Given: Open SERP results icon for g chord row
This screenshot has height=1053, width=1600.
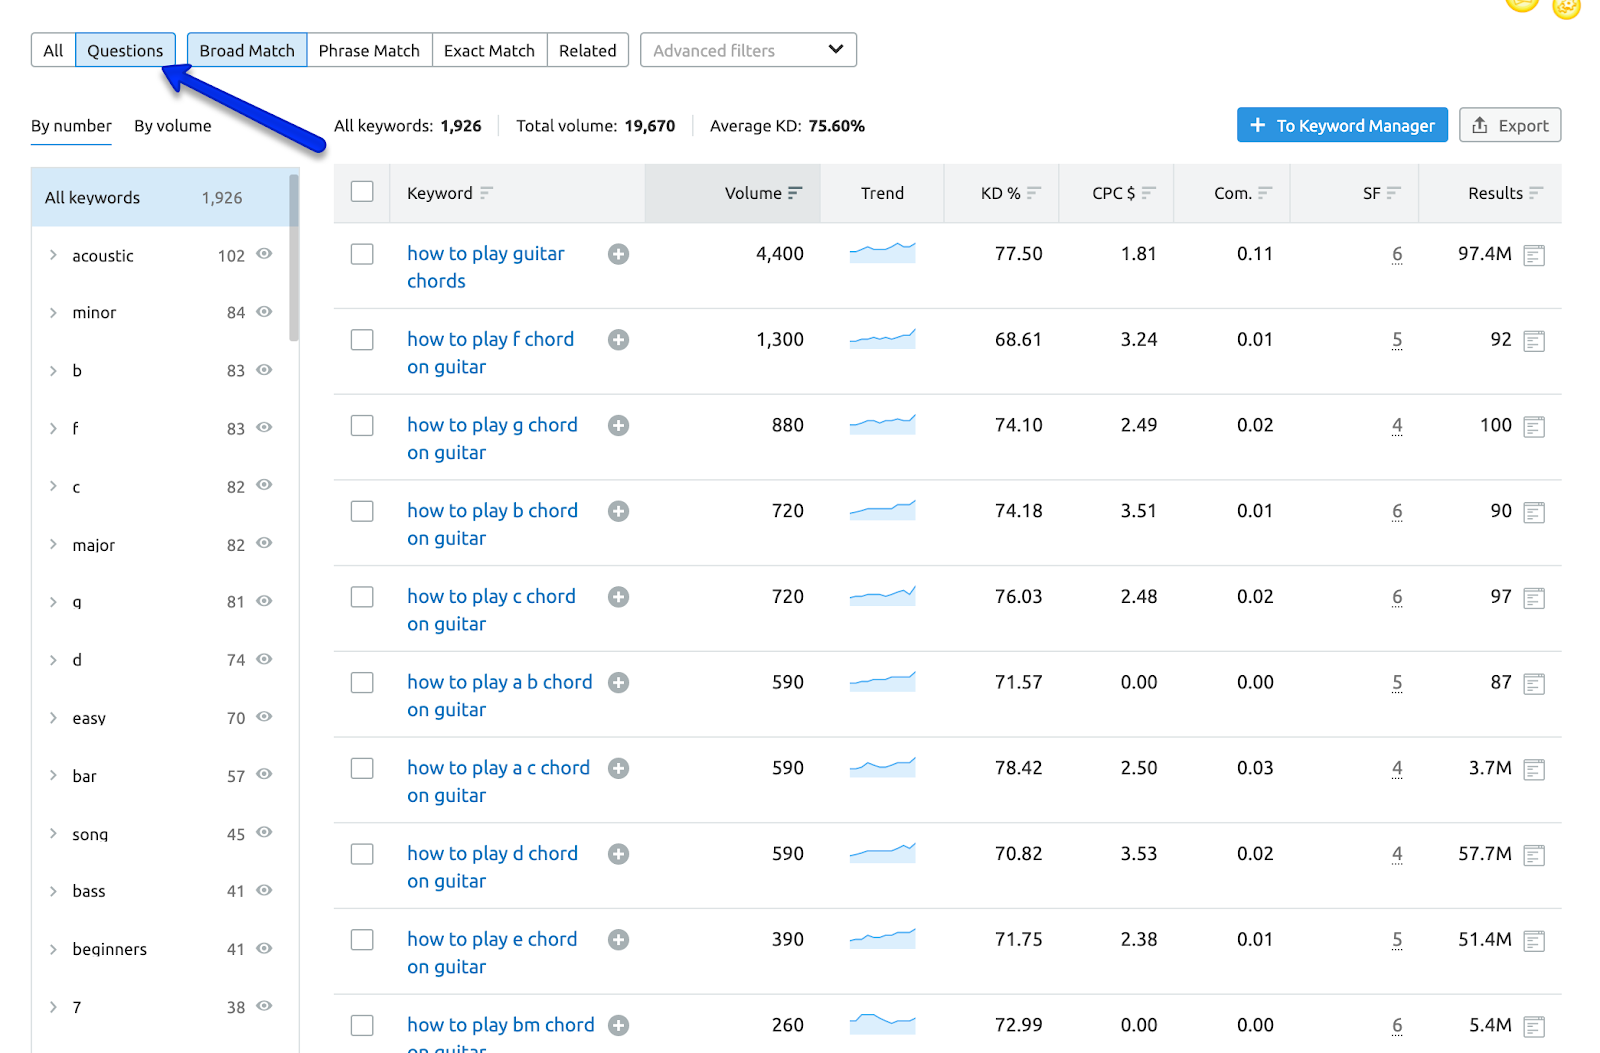Looking at the screenshot, I should tap(1534, 427).
